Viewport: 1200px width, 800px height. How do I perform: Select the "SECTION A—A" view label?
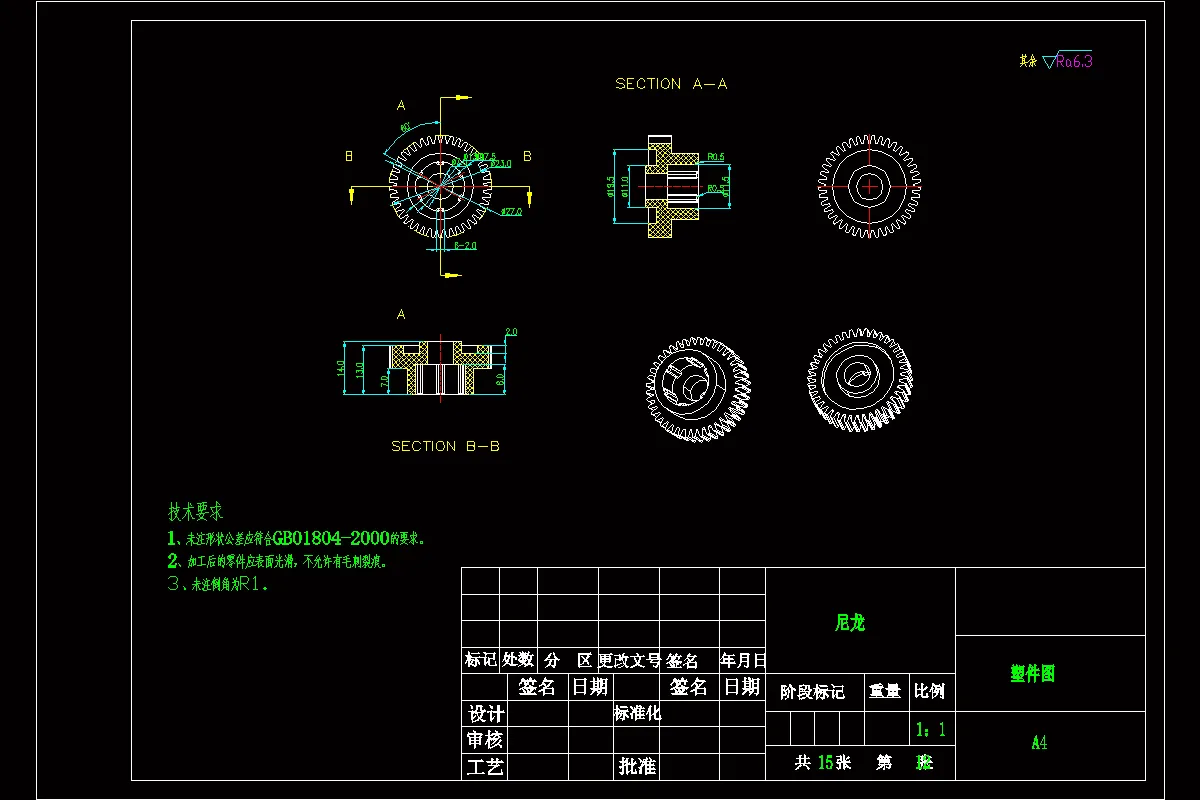[x=671, y=84]
